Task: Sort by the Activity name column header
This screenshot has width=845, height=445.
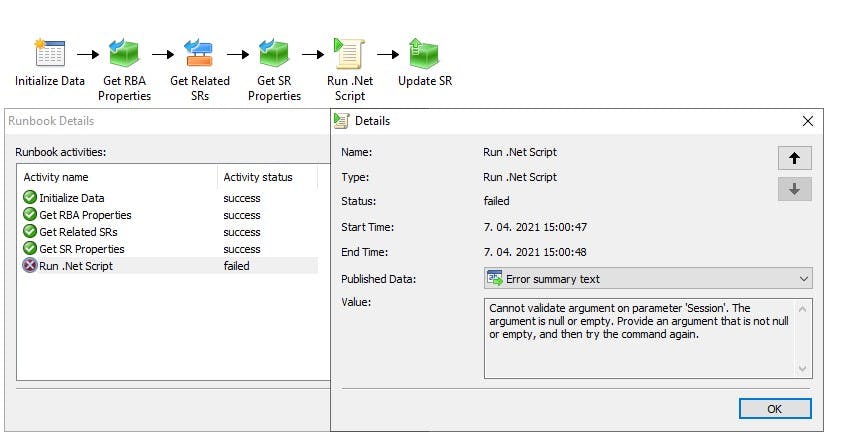Action: pyautogui.click(x=117, y=177)
